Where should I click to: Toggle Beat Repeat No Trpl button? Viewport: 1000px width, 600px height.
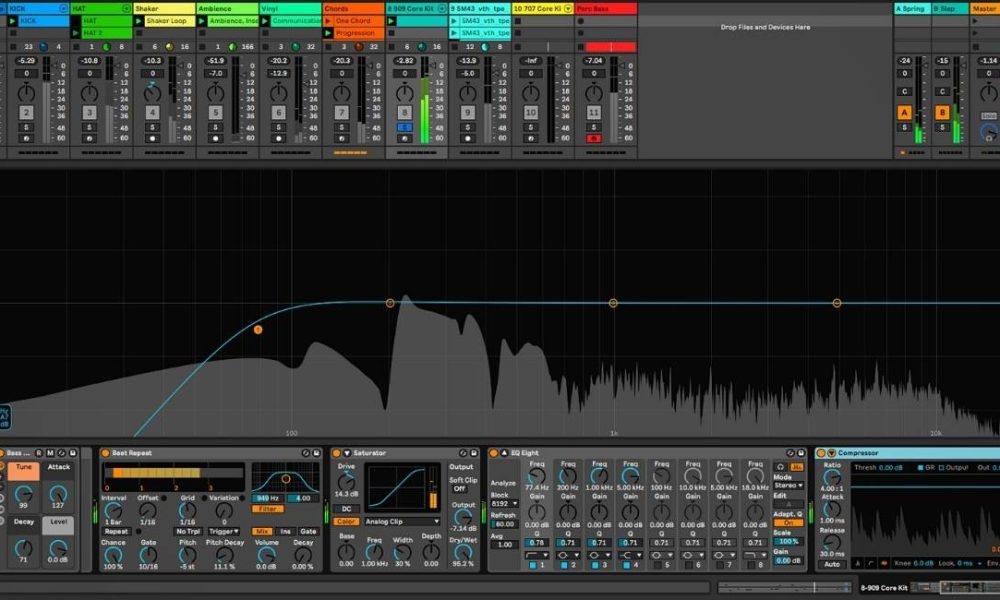[188, 532]
